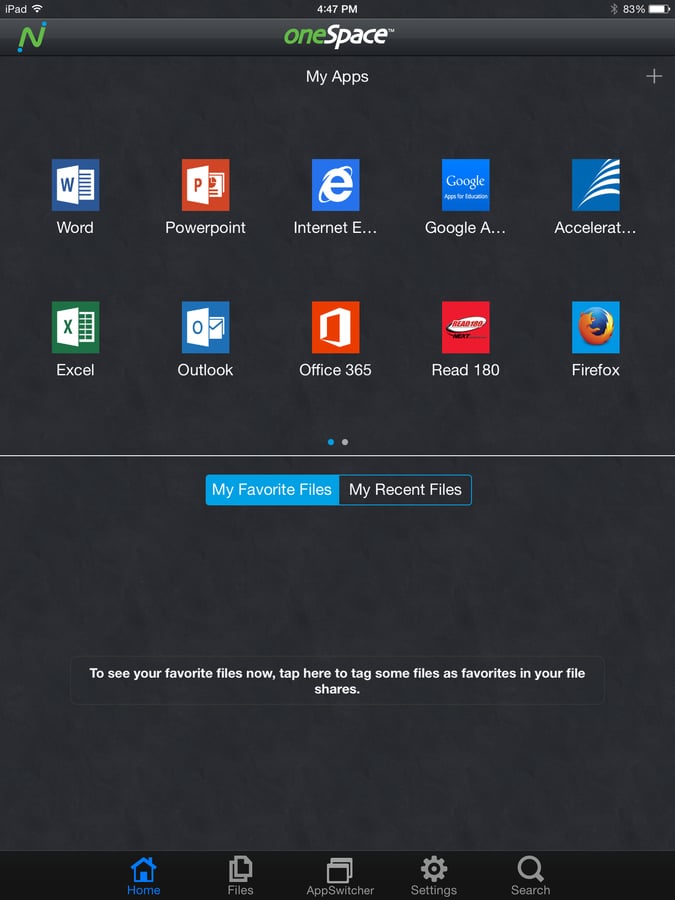Screen dimensions: 675x900
Task: Go to the Home tab
Action: click(143, 876)
